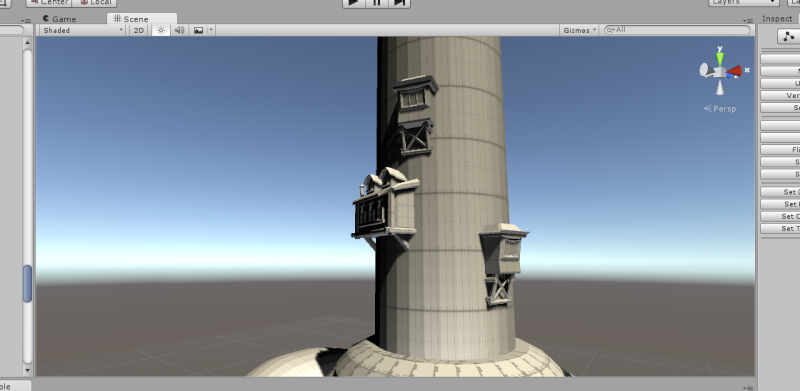Toggle 2D view mode
800x391 pixels.
(x=139, y=30)
